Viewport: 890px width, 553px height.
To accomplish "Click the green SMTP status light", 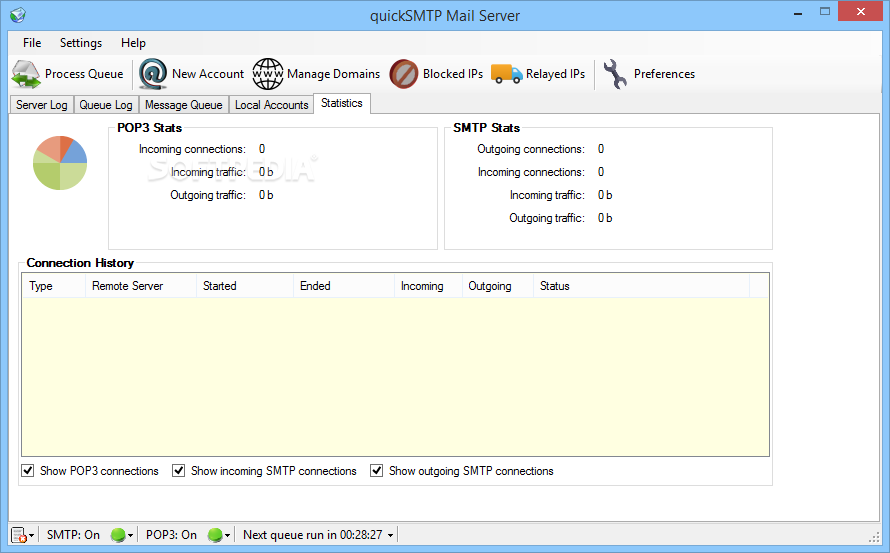I will point(118,535).
